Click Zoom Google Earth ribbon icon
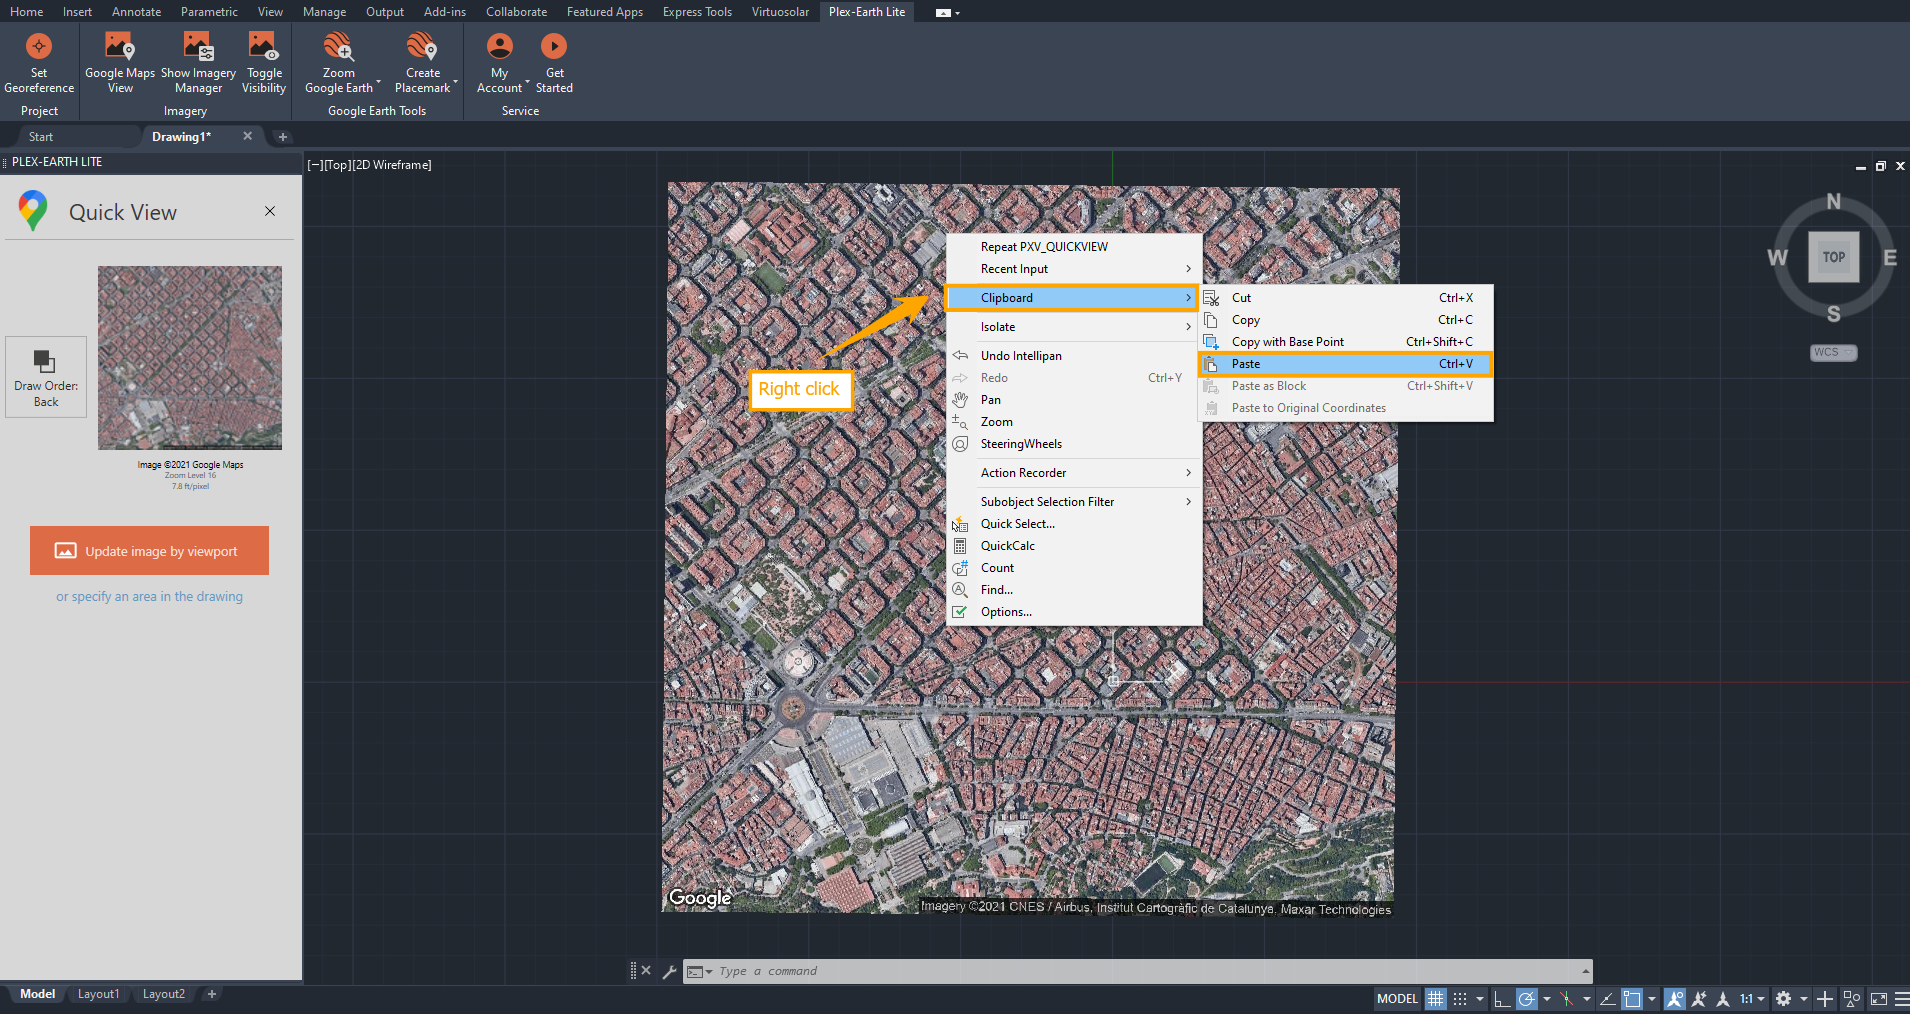 click(x=339, y=47)
